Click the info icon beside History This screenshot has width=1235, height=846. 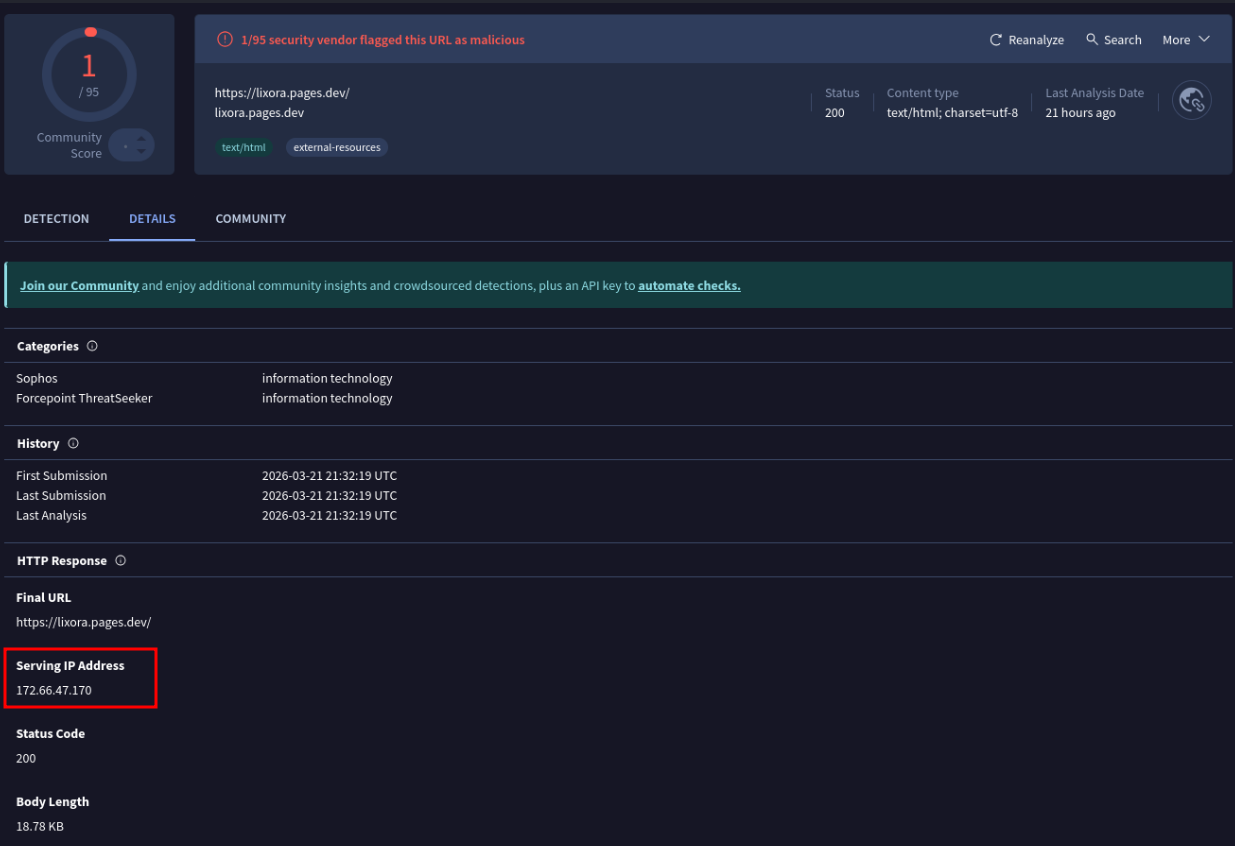(x=73, y=443)
